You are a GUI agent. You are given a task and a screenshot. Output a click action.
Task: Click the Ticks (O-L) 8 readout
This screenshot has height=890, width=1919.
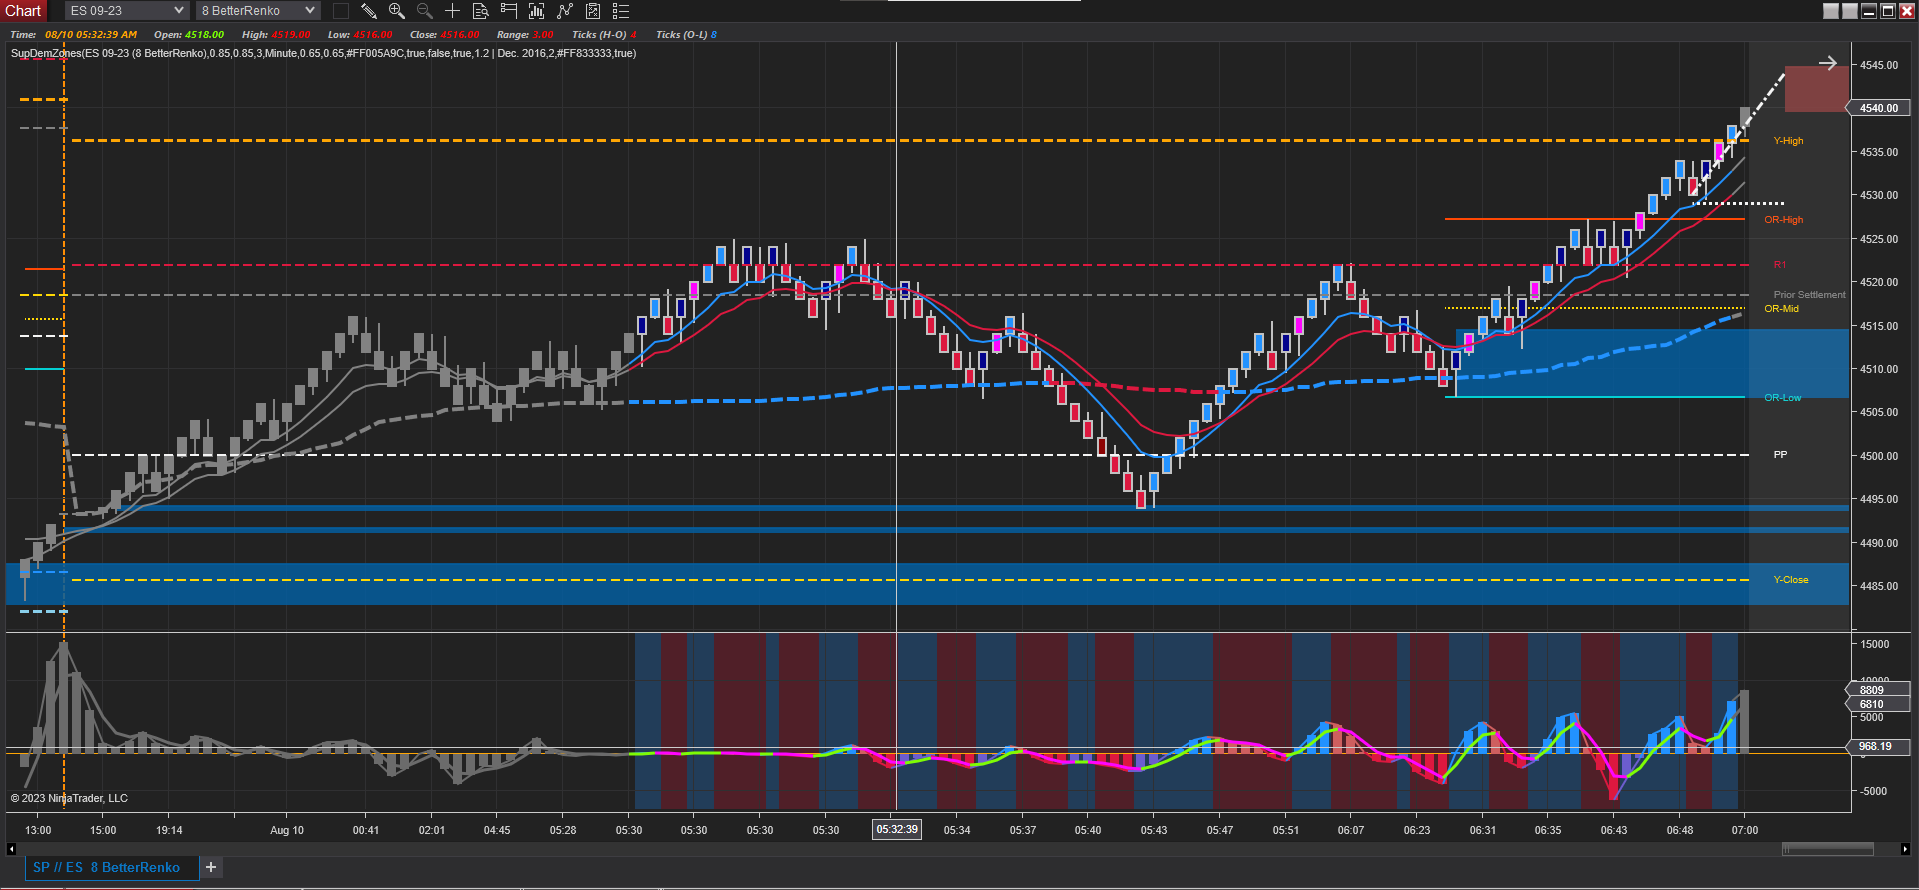click(687, 35)
